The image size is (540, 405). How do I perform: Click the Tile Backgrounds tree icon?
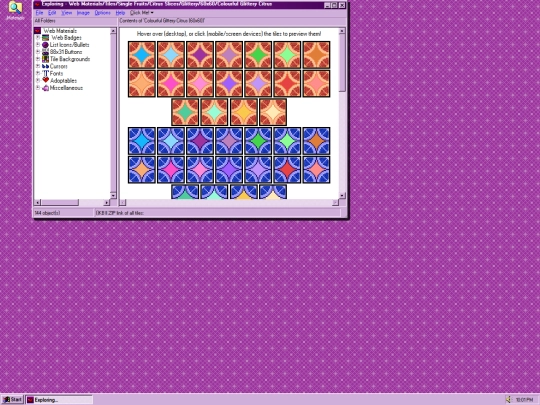pyautogui.click(x=45, y=59)
